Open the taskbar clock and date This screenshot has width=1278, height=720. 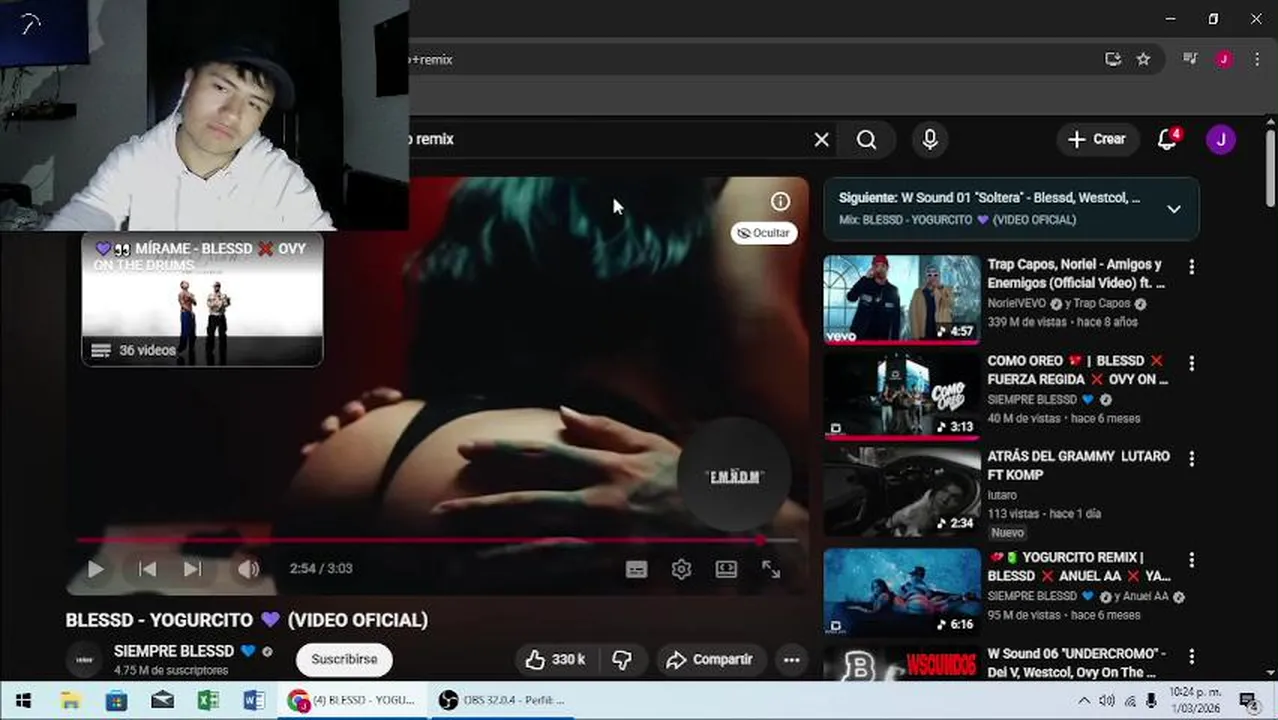coord(1195,701)
